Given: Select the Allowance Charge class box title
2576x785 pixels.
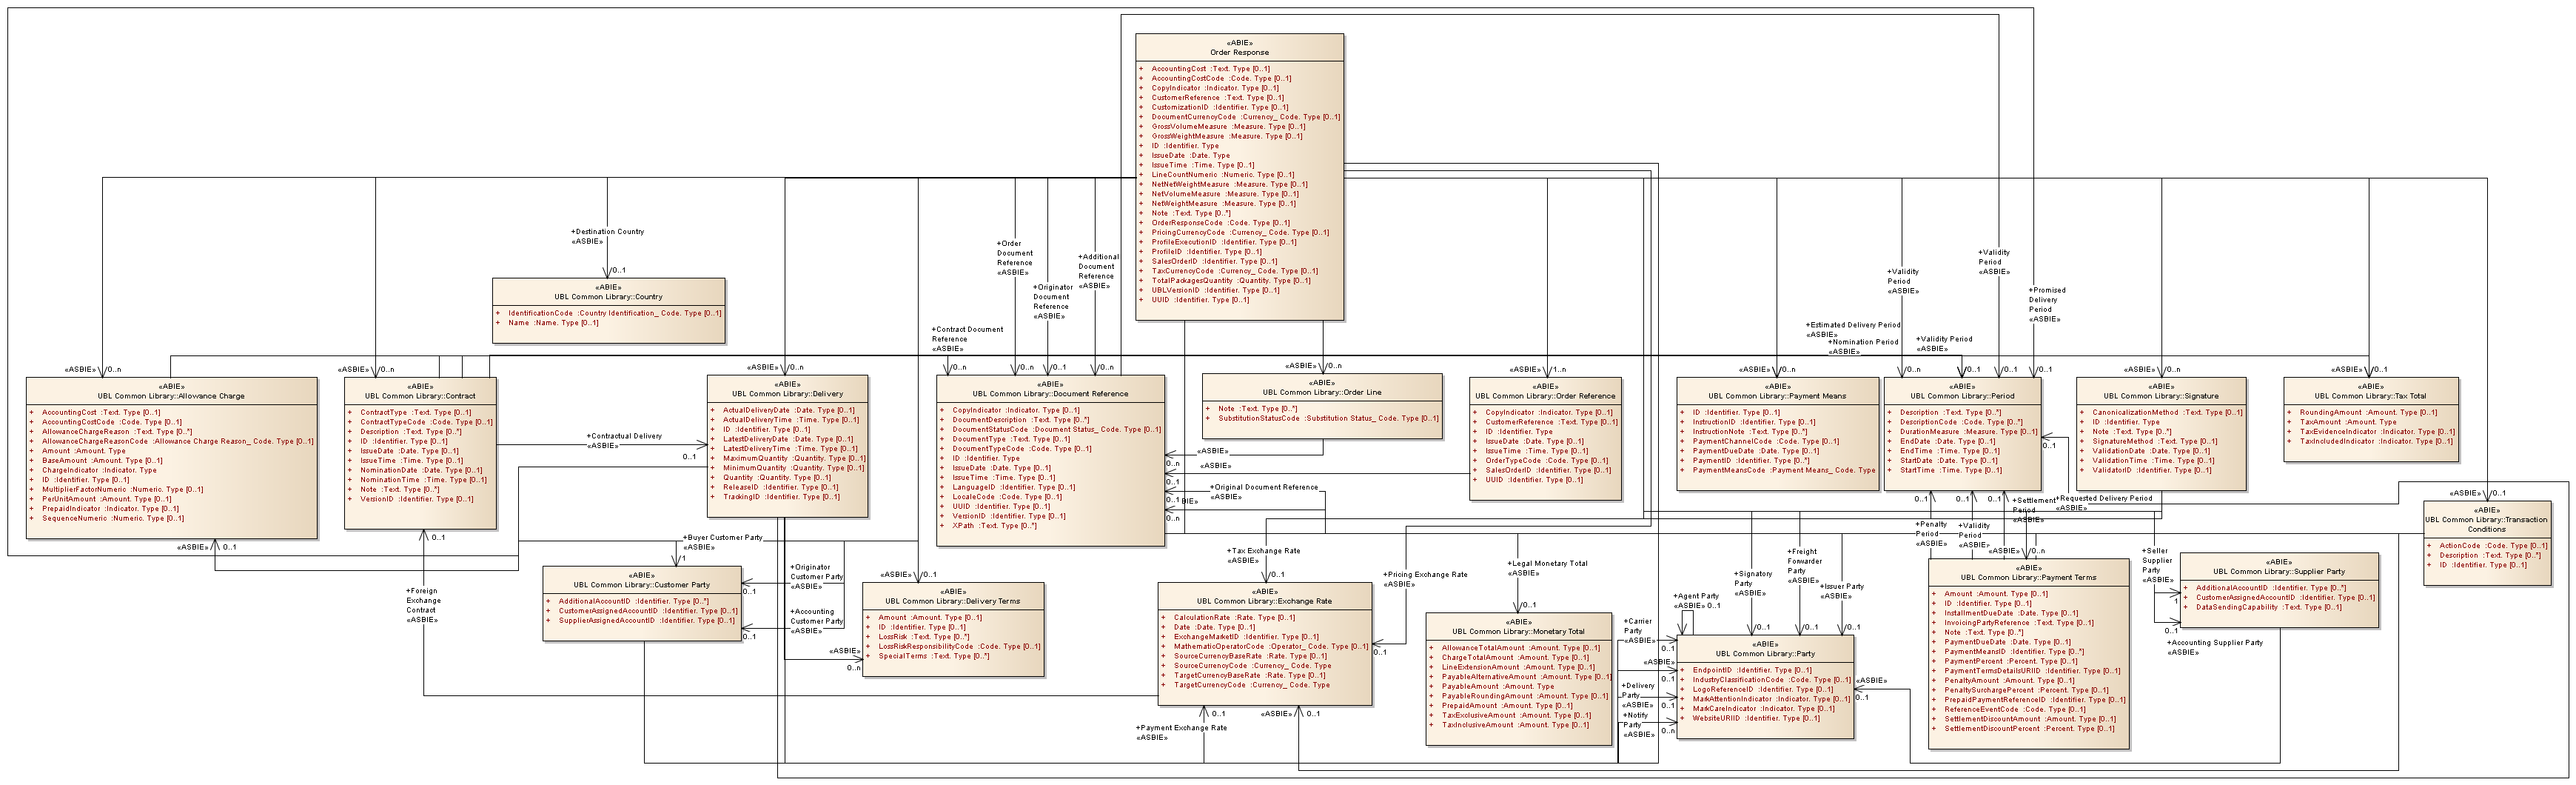Looking at the screenshot, I should tap(171, 396).
